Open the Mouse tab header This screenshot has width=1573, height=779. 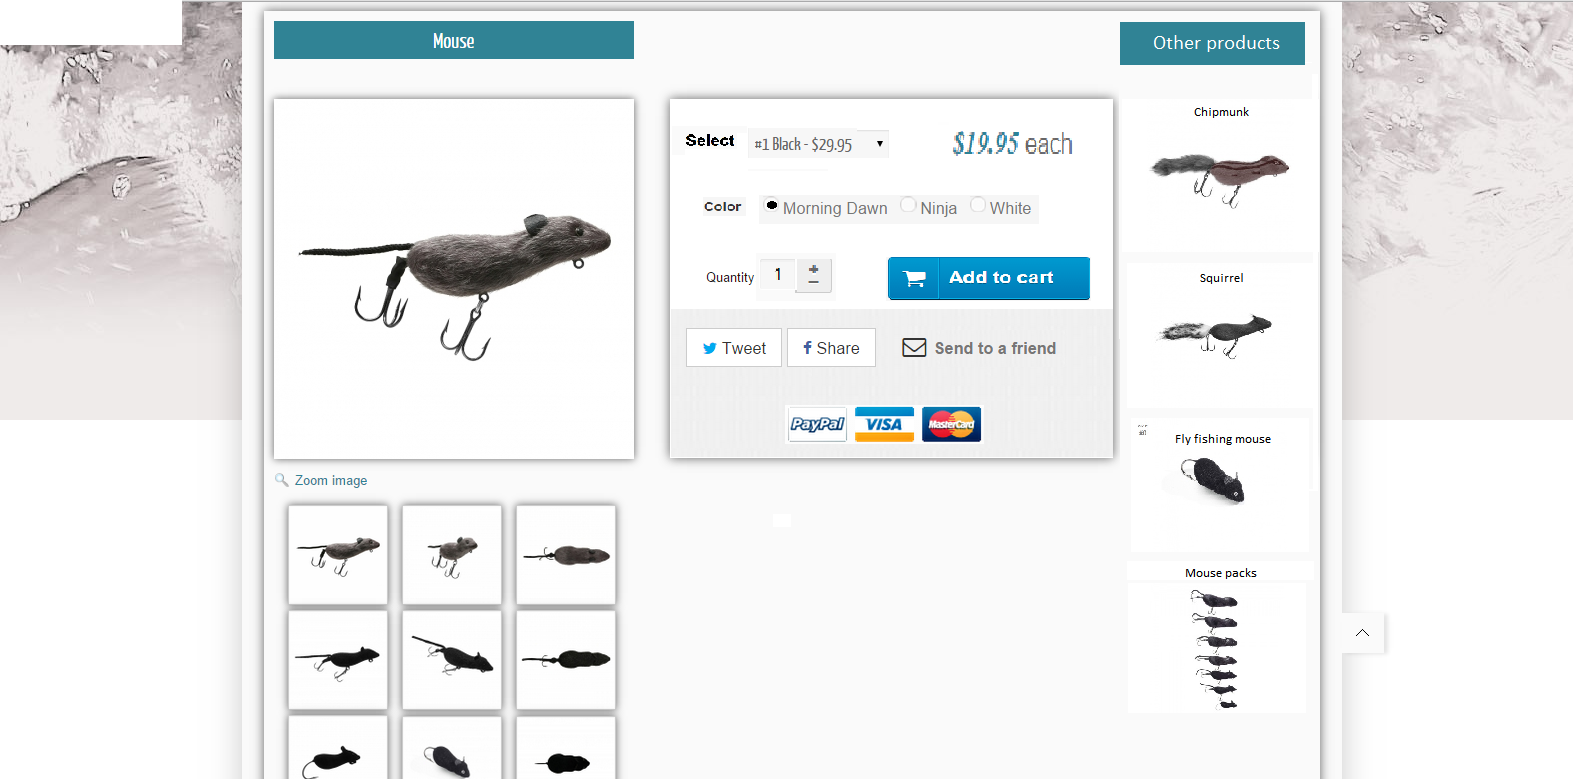(x=454, y=41)
